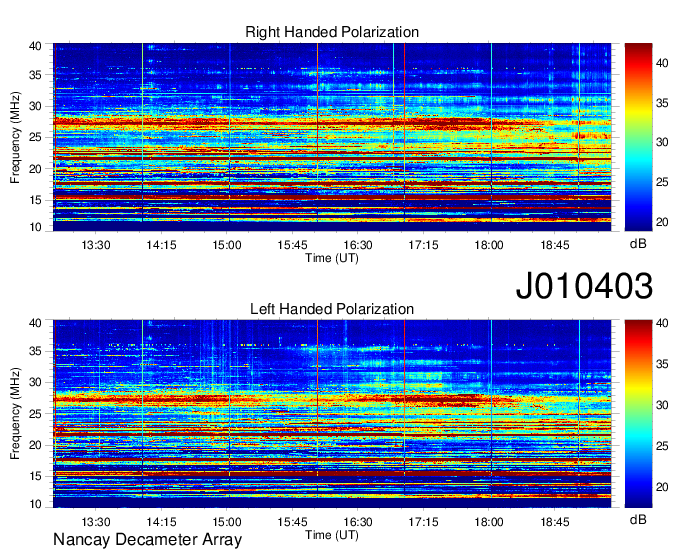Click the 40 MHz tick on bottom frequency axis
This screenshot has width=680, height=552.
pyautogui.click(x=36, y=323)
